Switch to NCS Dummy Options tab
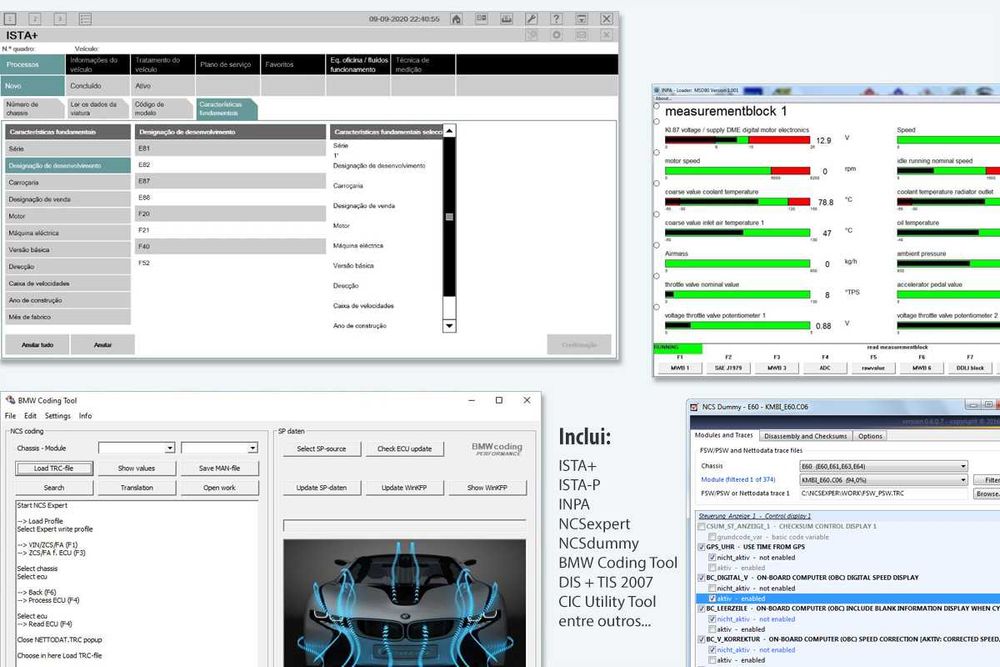Viewport: 1000px width, 667px height. coord(870,436)
